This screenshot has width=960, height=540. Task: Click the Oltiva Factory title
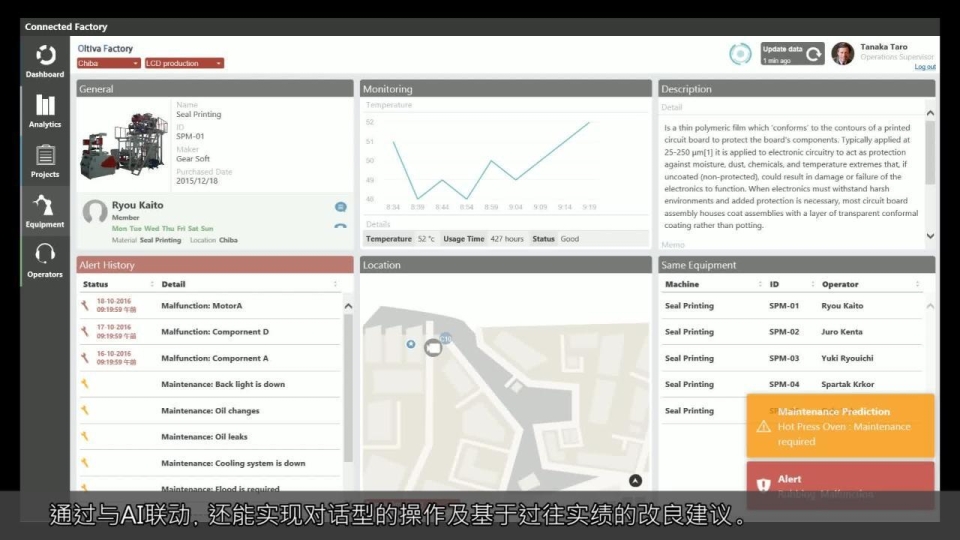pos(105,48)
